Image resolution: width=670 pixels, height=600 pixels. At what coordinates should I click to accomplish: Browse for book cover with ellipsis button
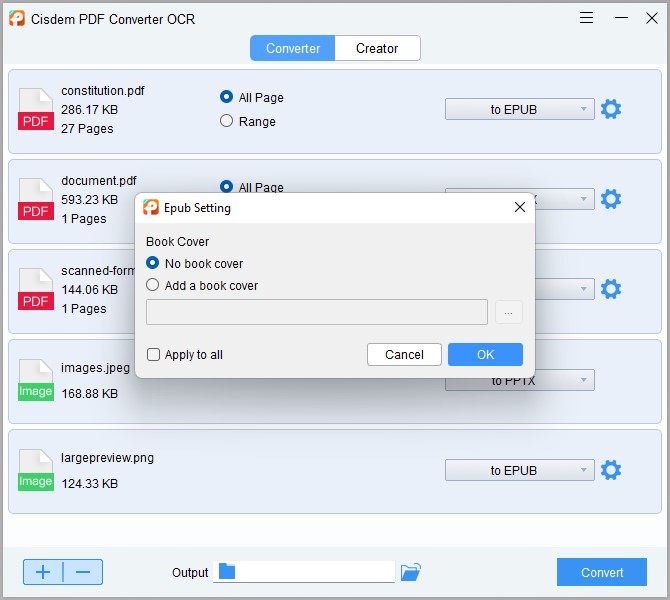508,312
